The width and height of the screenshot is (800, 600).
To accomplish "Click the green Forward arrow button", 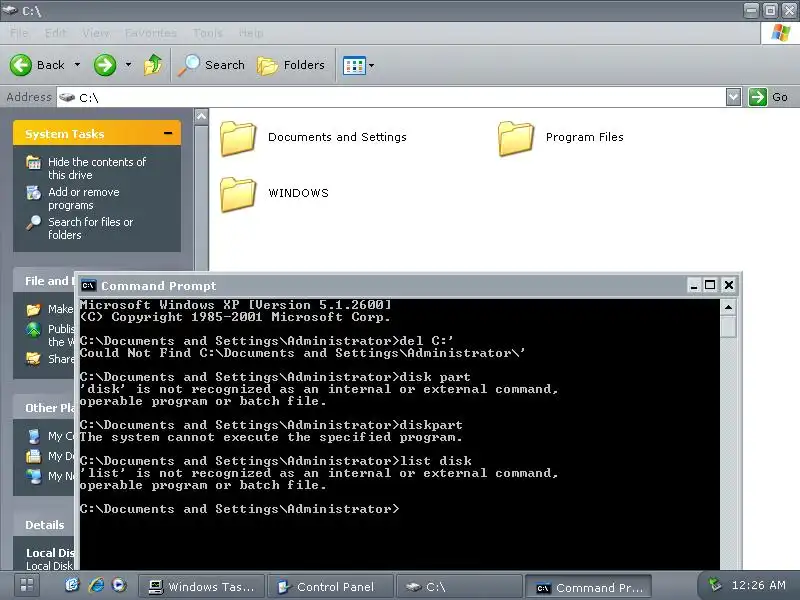I will click(105, 65).
